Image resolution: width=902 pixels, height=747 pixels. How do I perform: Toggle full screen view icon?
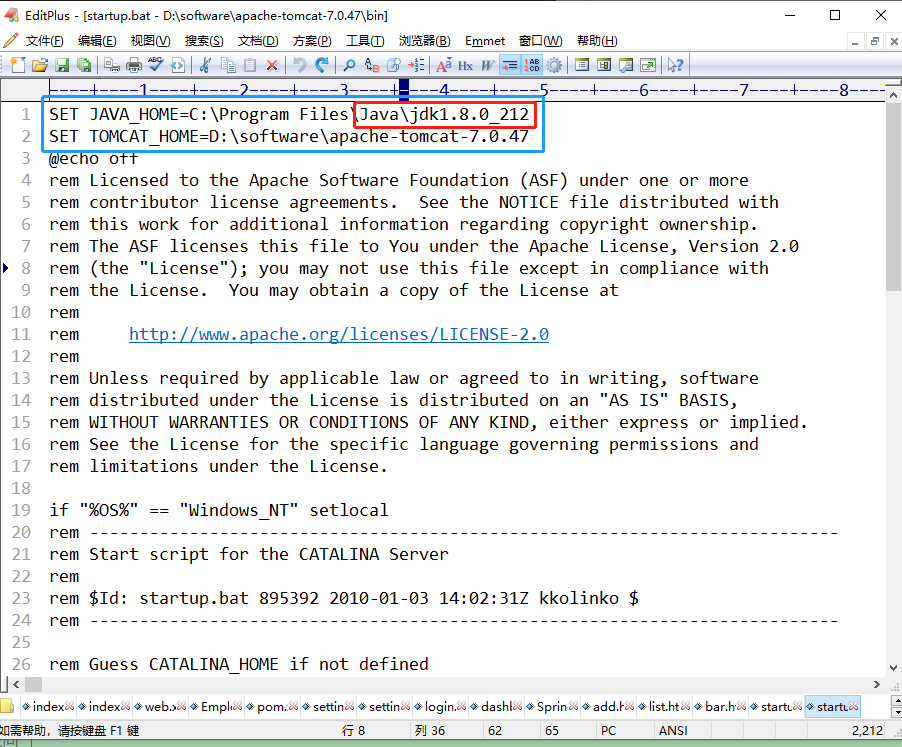point(648,66)
